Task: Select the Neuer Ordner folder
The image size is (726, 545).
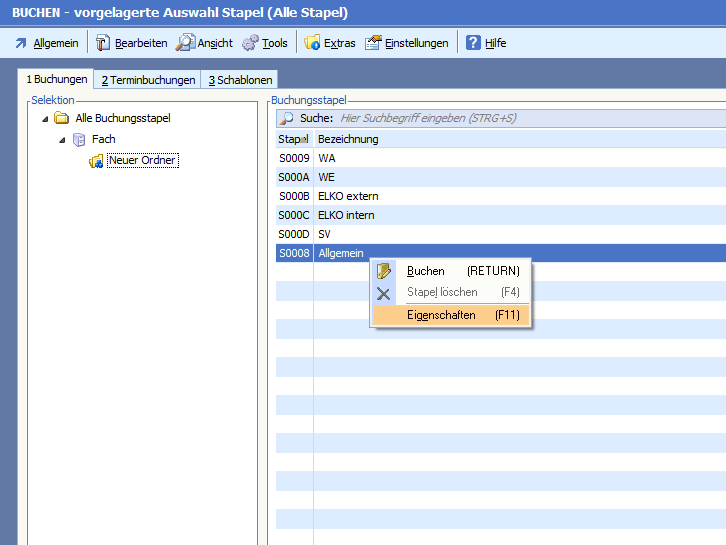Action: click(142, 161)
